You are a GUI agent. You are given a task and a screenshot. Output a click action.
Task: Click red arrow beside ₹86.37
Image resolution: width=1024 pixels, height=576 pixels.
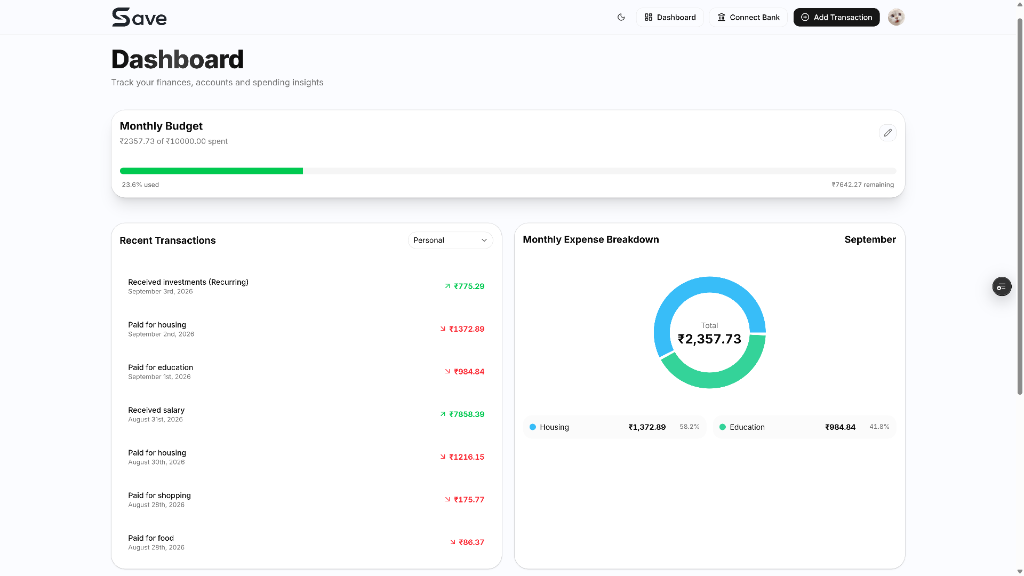(x=453, y=542)
